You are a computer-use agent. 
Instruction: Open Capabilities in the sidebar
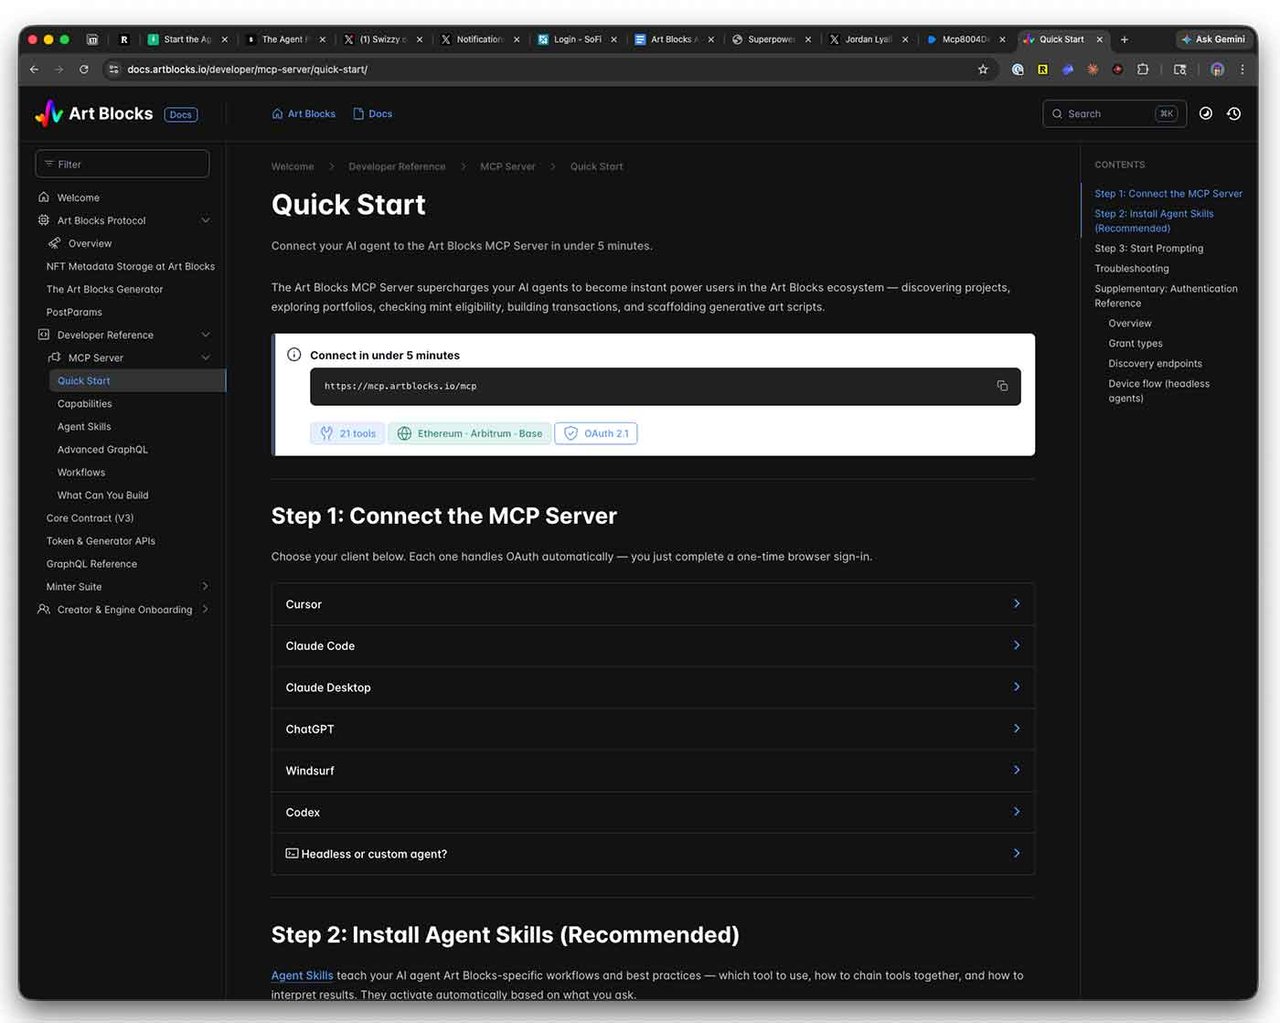click(85, 404)
